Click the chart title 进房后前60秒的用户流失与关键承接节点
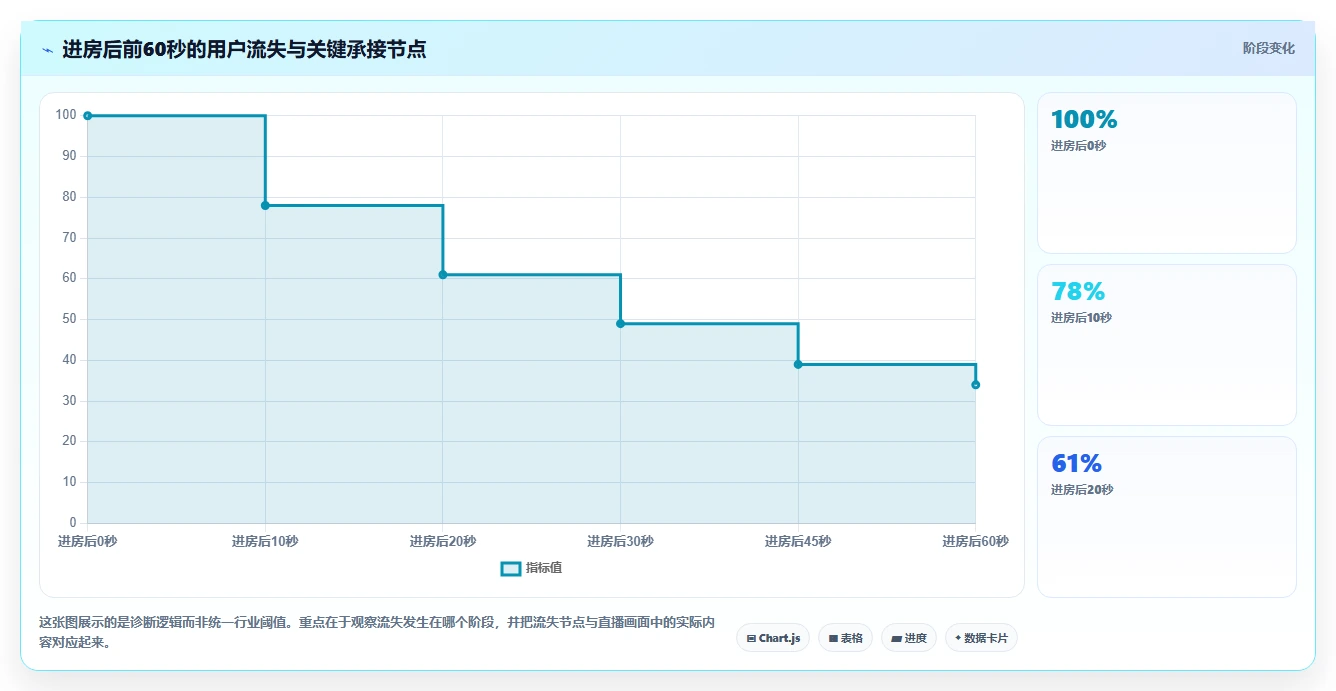The height and width of the screenshot is (691, 1336). (244, 50)
